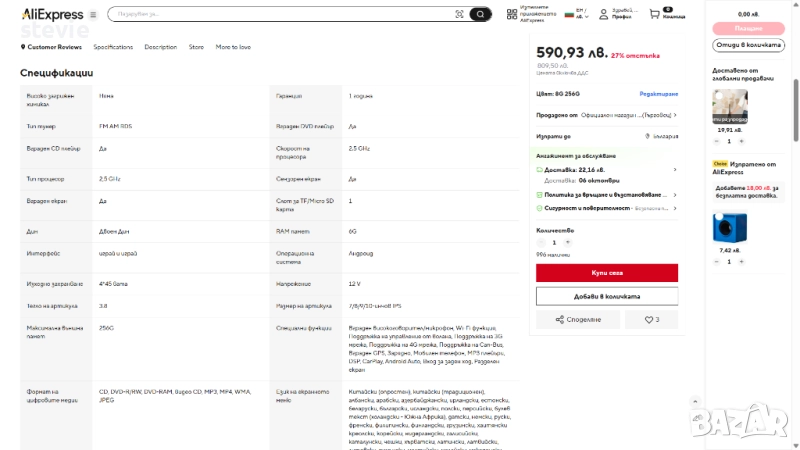Open the language and currency dropdown
Image resolution: width=800 pixels, height=450 pixels.
576,14
